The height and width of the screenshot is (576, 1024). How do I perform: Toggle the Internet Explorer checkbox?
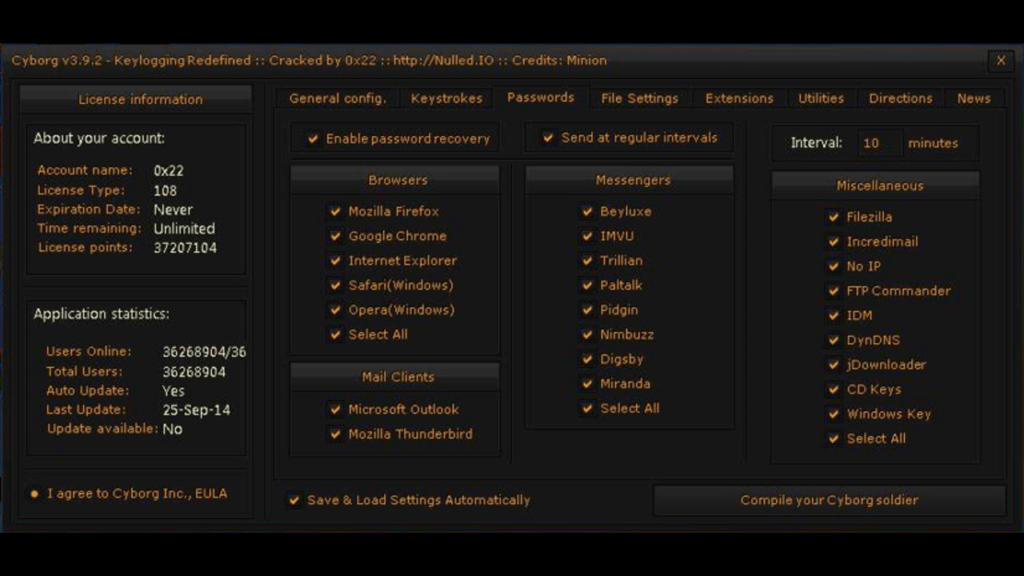coord(336,261)
